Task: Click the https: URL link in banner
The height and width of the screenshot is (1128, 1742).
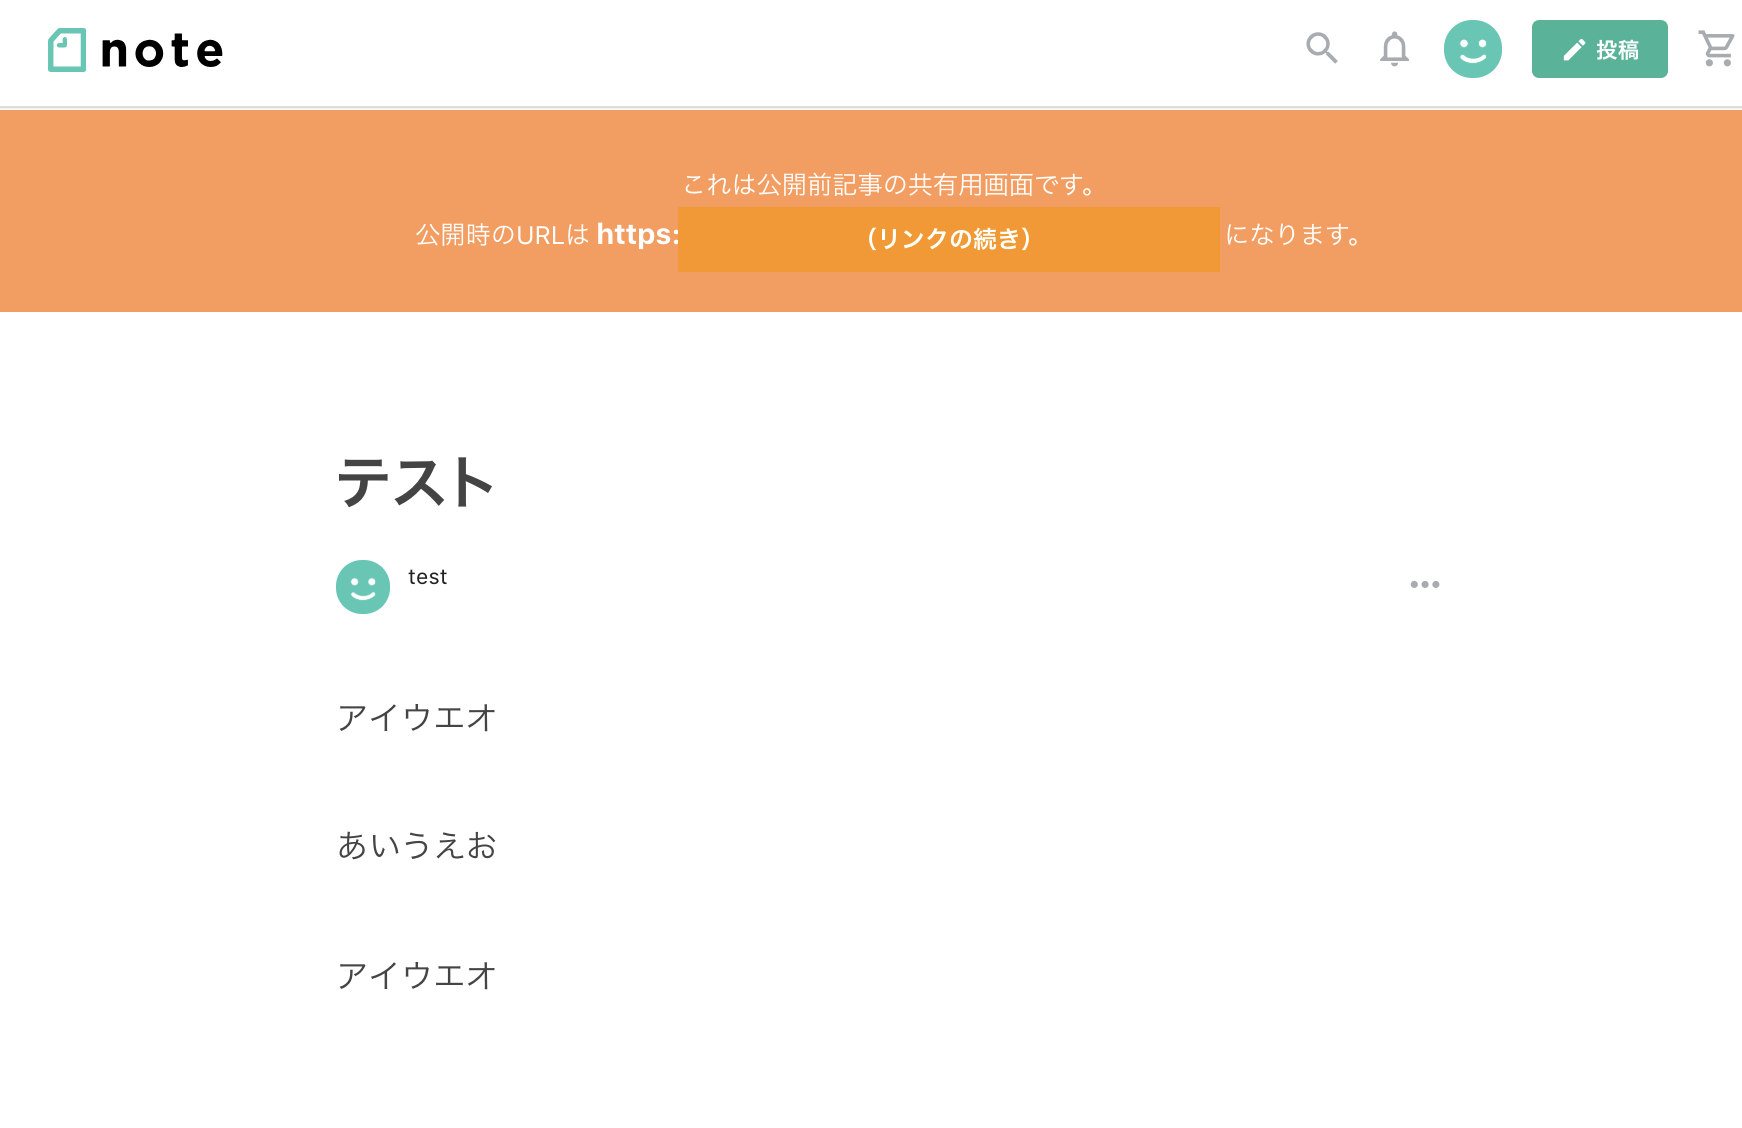Action: point(638,234)
